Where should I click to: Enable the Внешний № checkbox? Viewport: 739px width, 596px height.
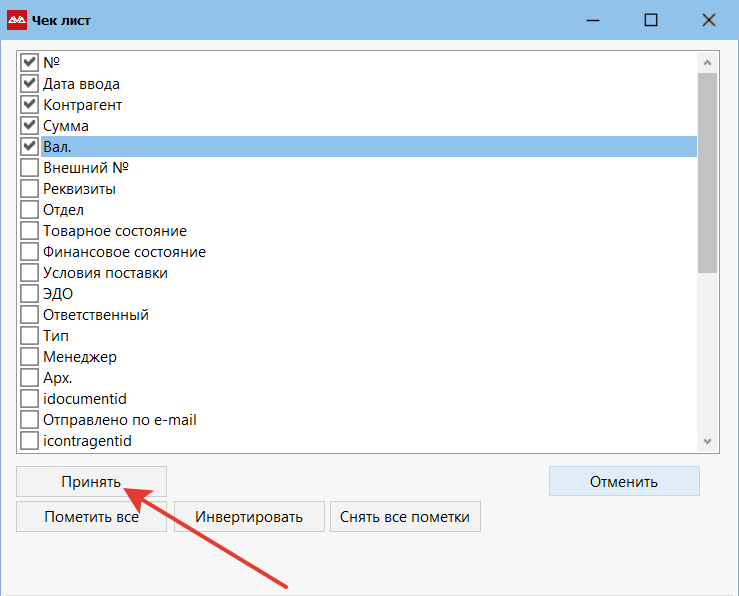point(29,168)
